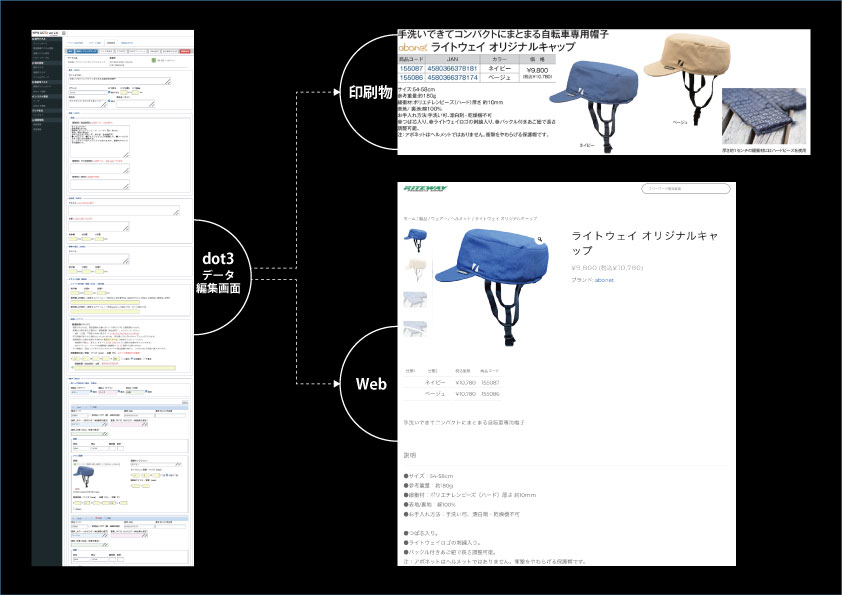
Task: Click the keyword search field on the web page
Action: tap(686, 188)
